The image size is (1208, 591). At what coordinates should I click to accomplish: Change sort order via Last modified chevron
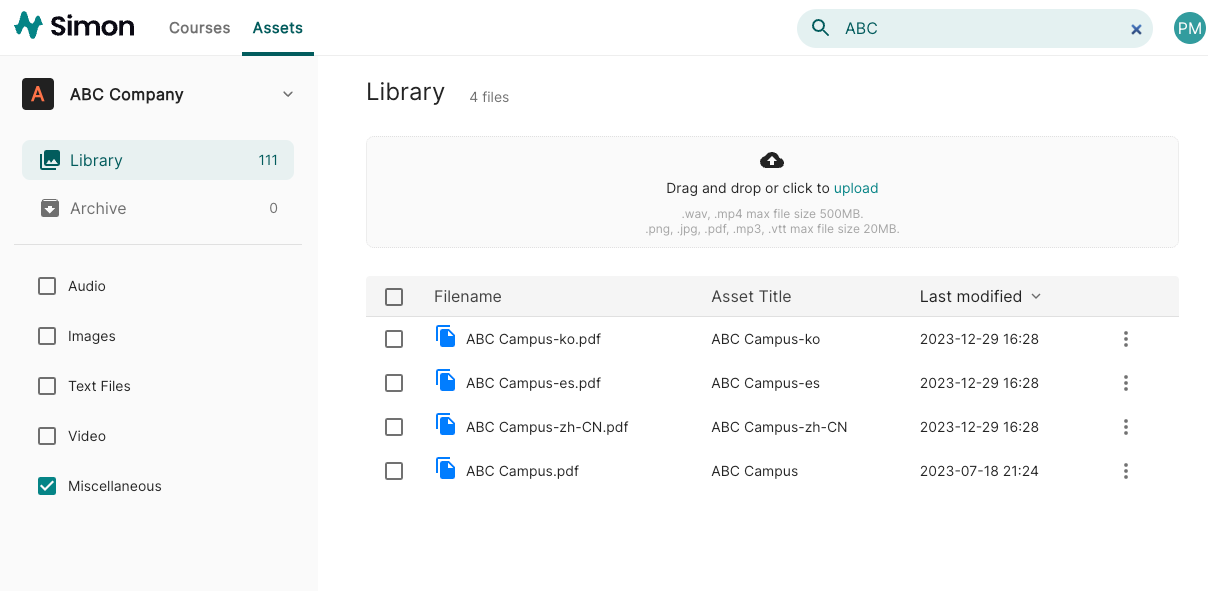coord(1035,296)
